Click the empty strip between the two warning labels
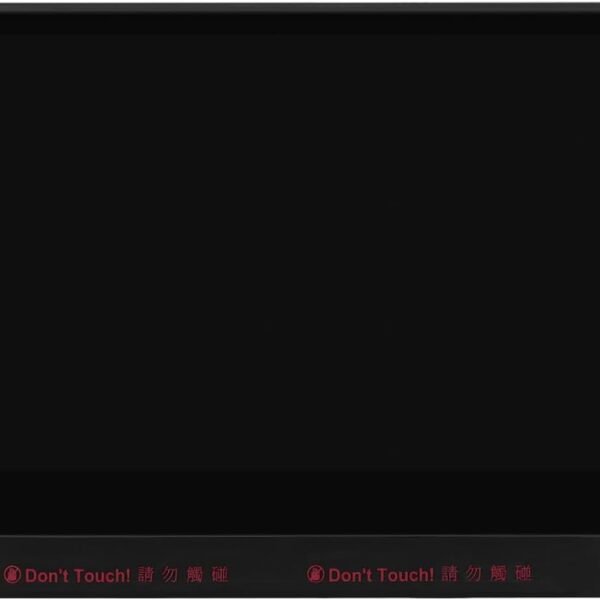 [x=267, y=574]
